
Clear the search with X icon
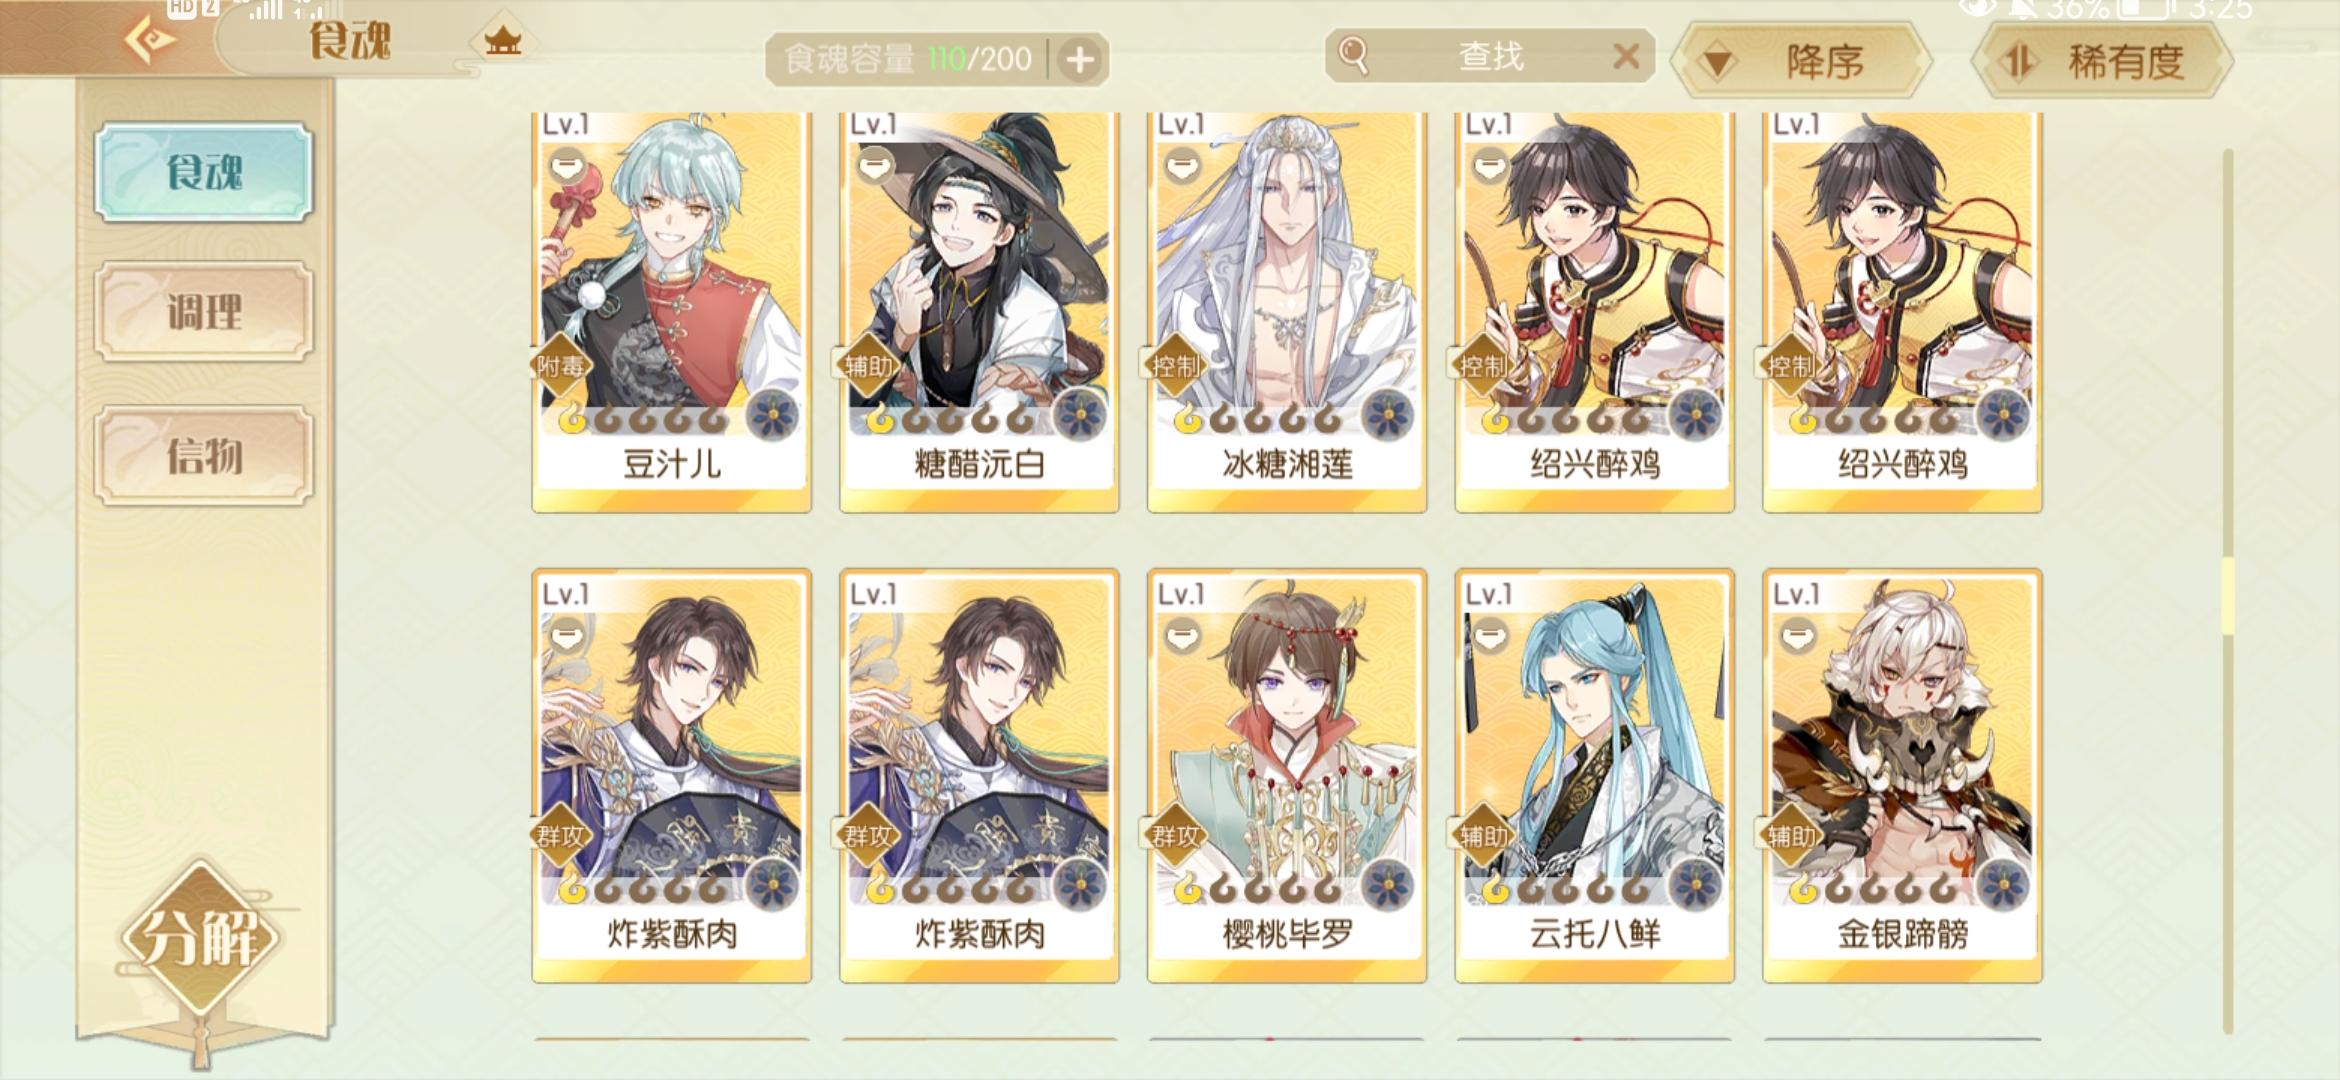pyautogui.click(x=1626, y=56)
